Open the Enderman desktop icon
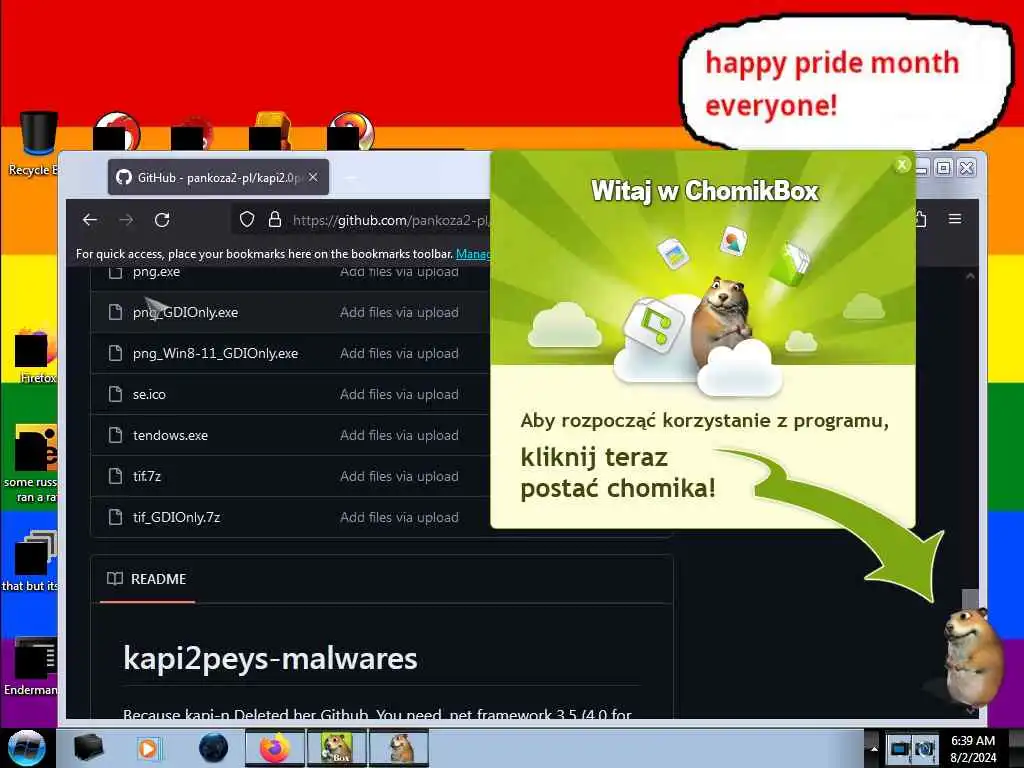This screenshot has width=1024, height=768. point(31,666)
